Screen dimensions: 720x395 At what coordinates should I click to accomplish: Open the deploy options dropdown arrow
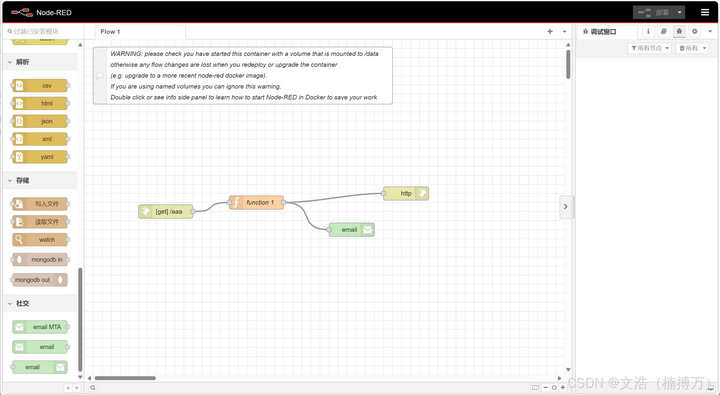pos(680,12)
